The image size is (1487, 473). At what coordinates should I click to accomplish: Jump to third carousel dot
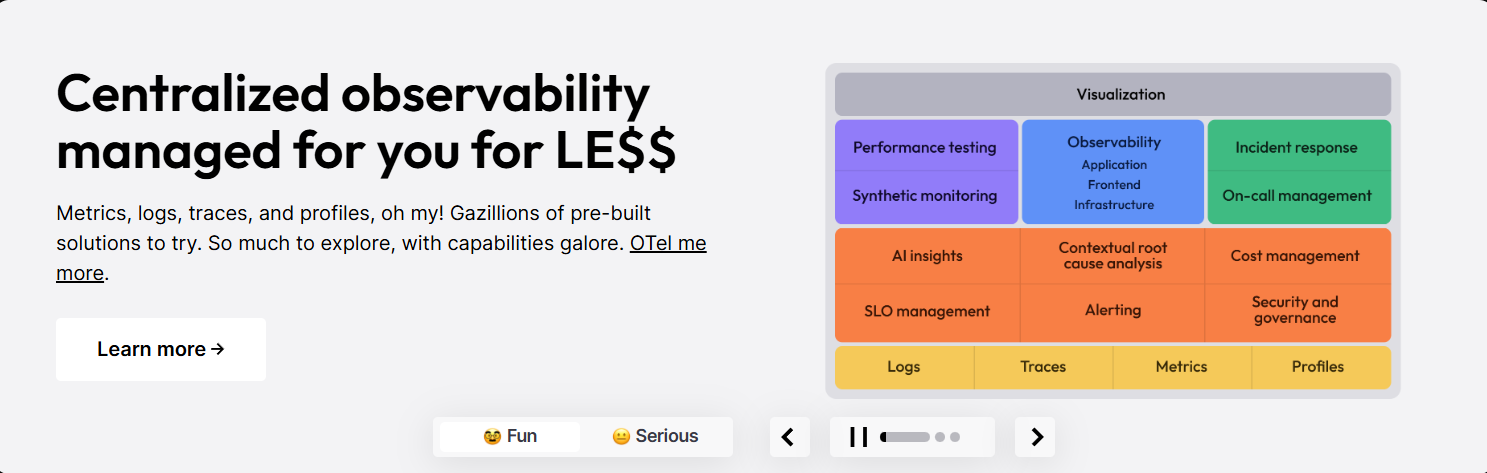955,437
